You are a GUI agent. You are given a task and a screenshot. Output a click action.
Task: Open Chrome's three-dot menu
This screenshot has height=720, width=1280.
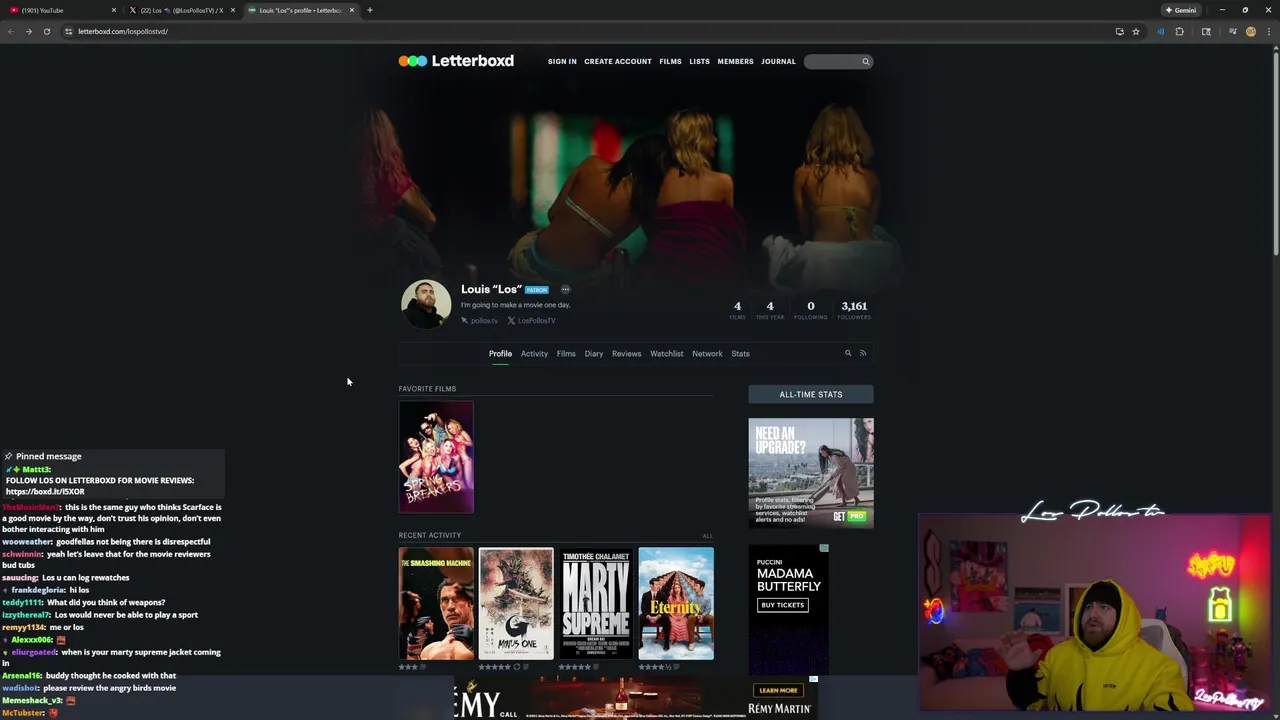1269,31
